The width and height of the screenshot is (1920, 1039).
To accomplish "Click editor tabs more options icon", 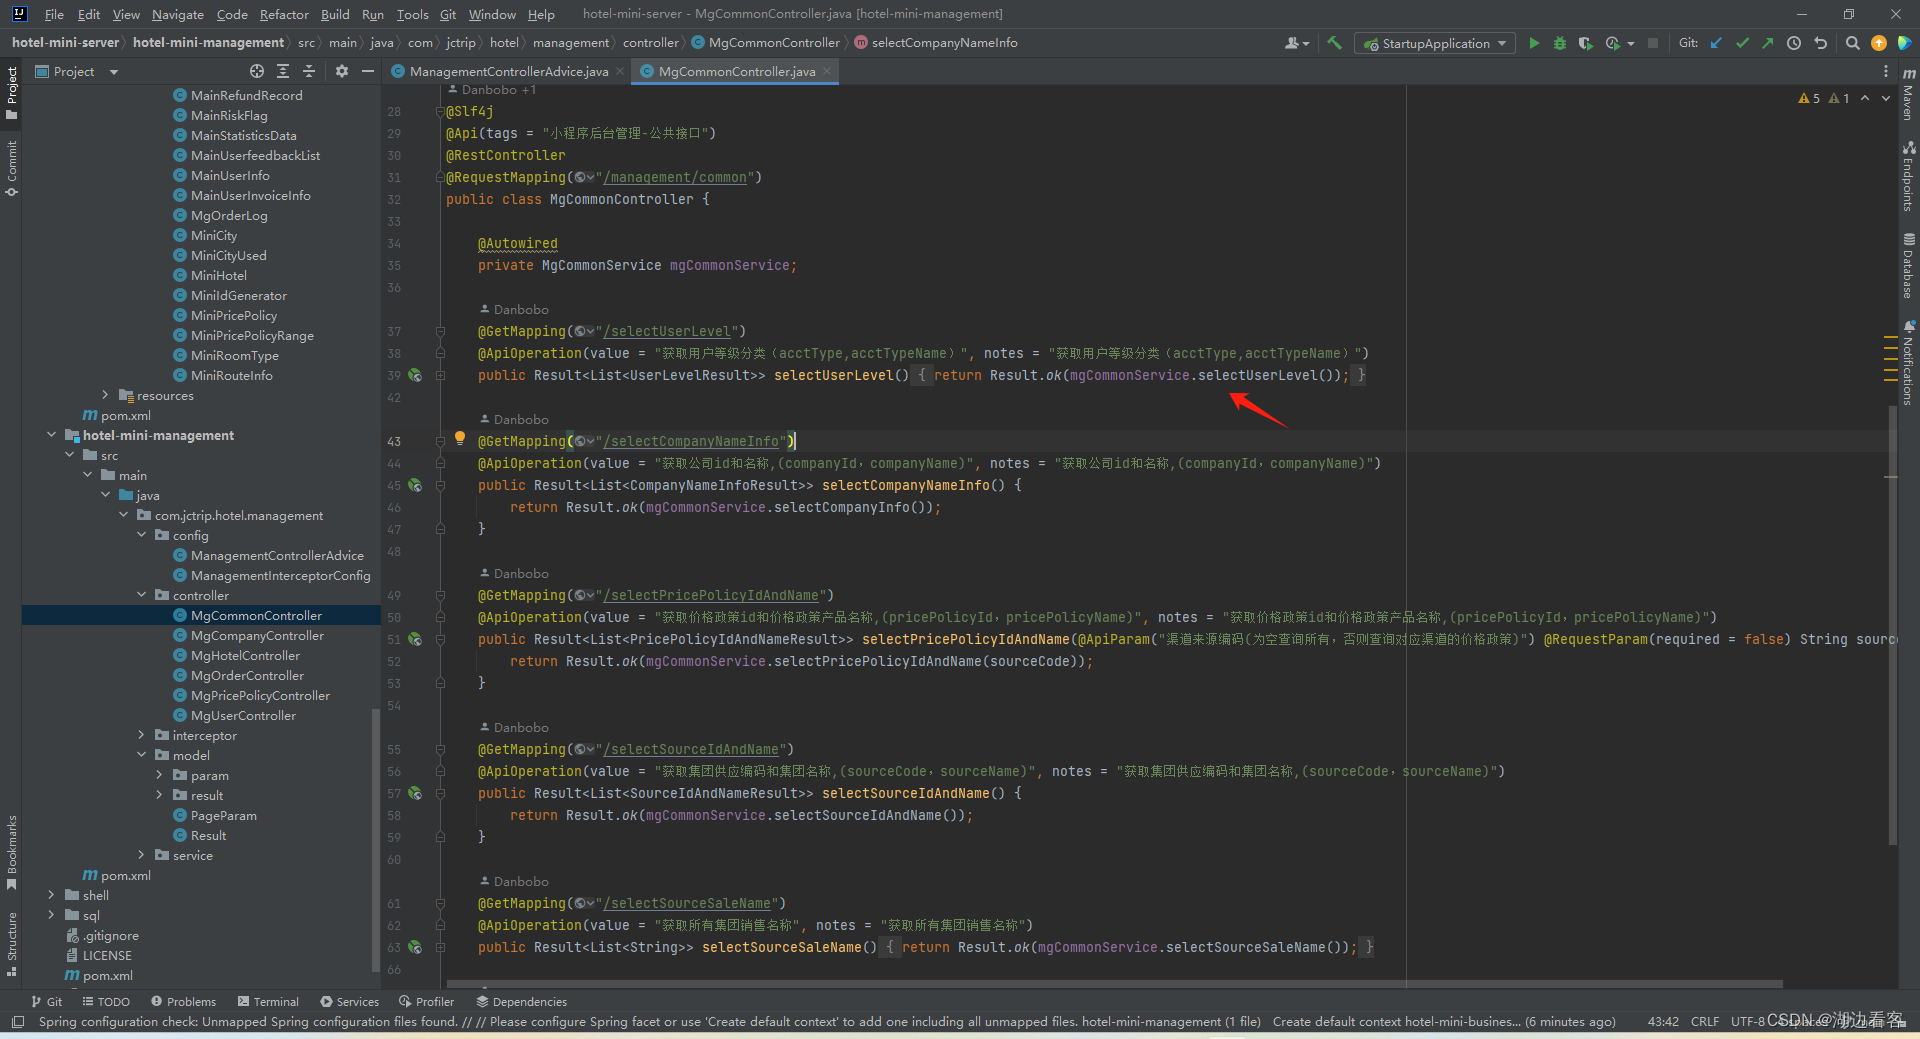I will tap(1886, 71).
